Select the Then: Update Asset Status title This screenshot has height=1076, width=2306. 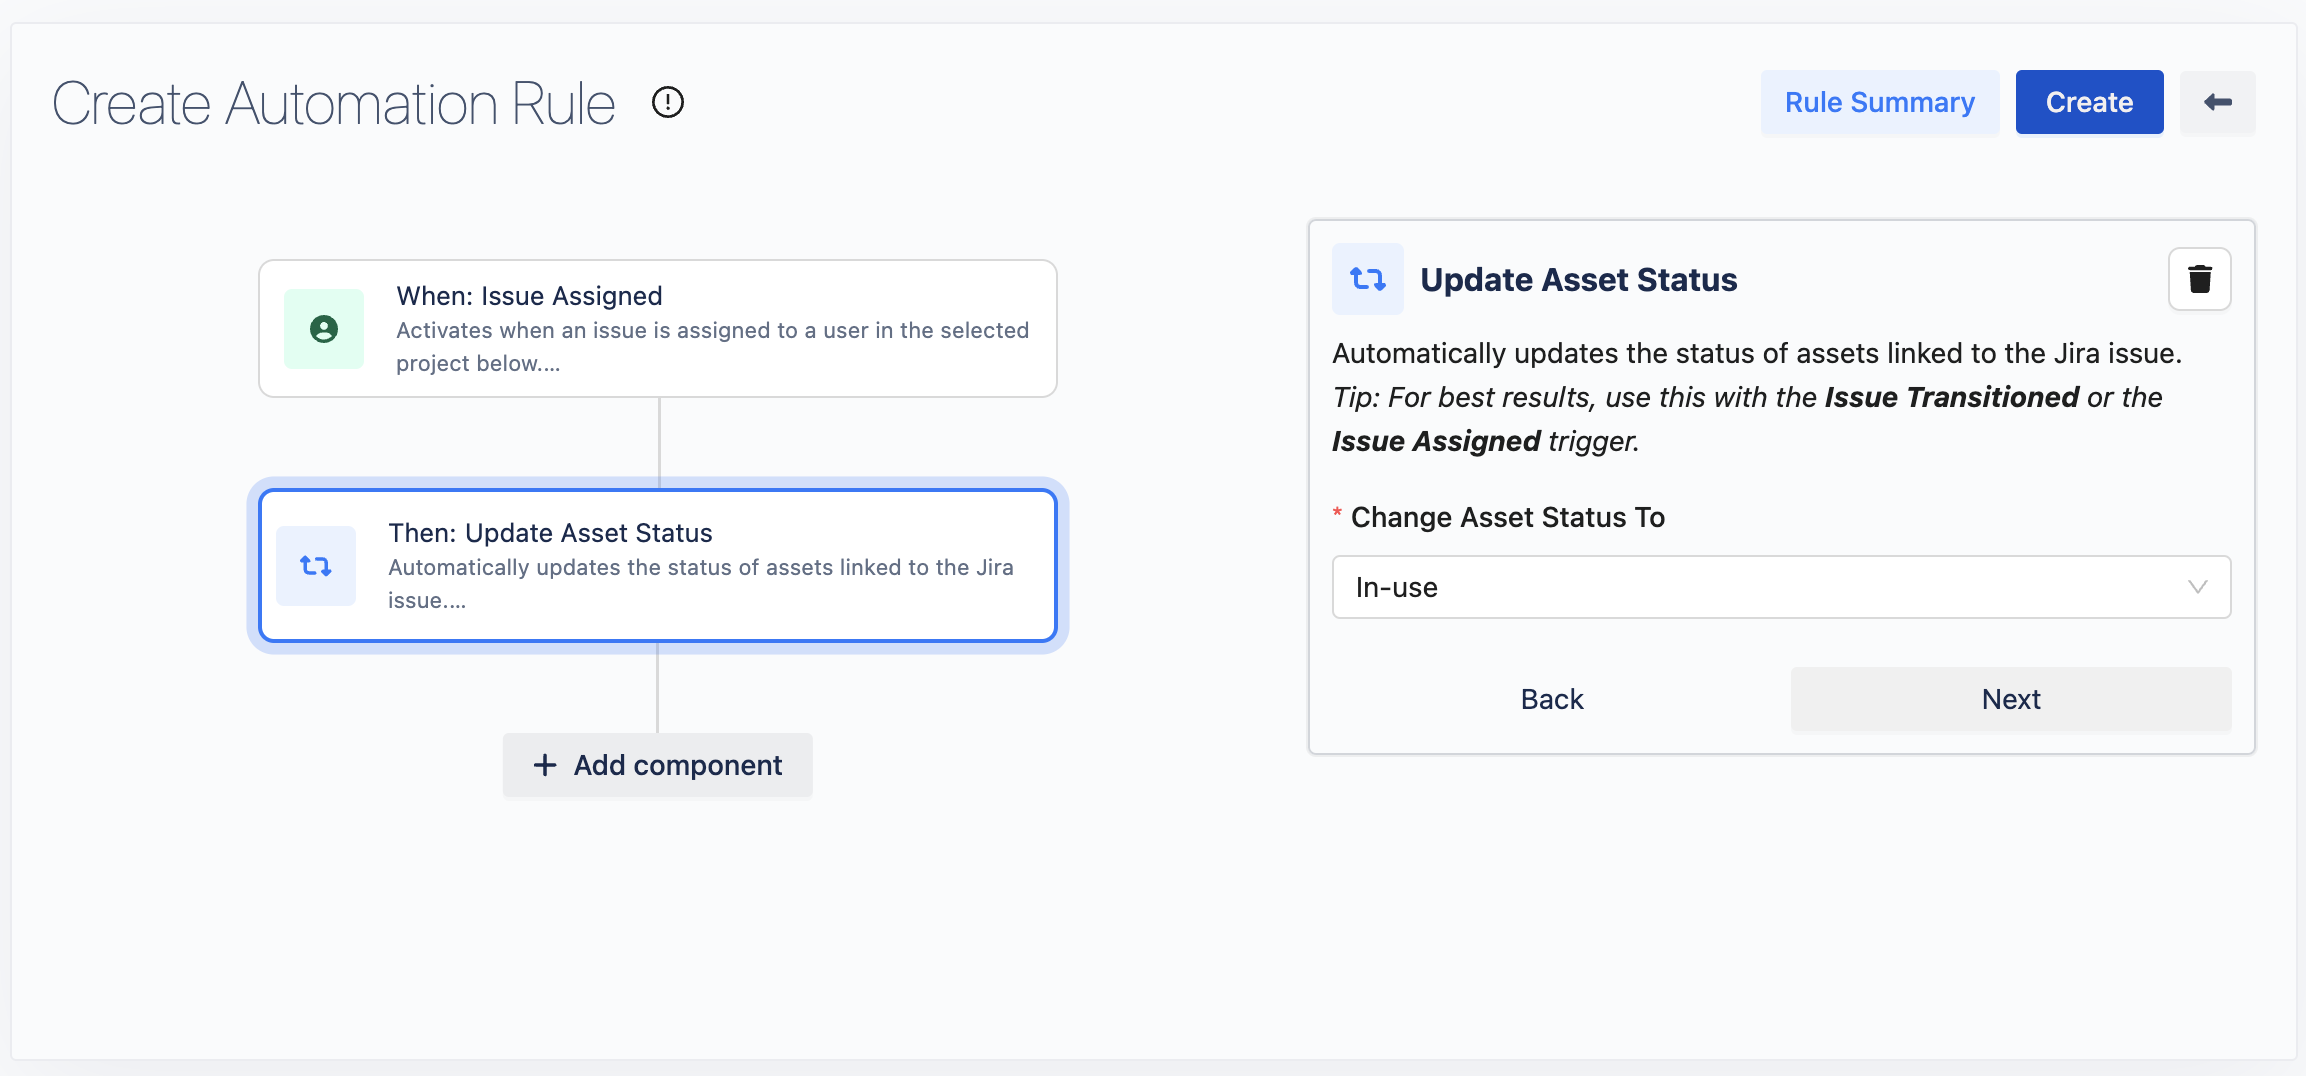[550, 533]
